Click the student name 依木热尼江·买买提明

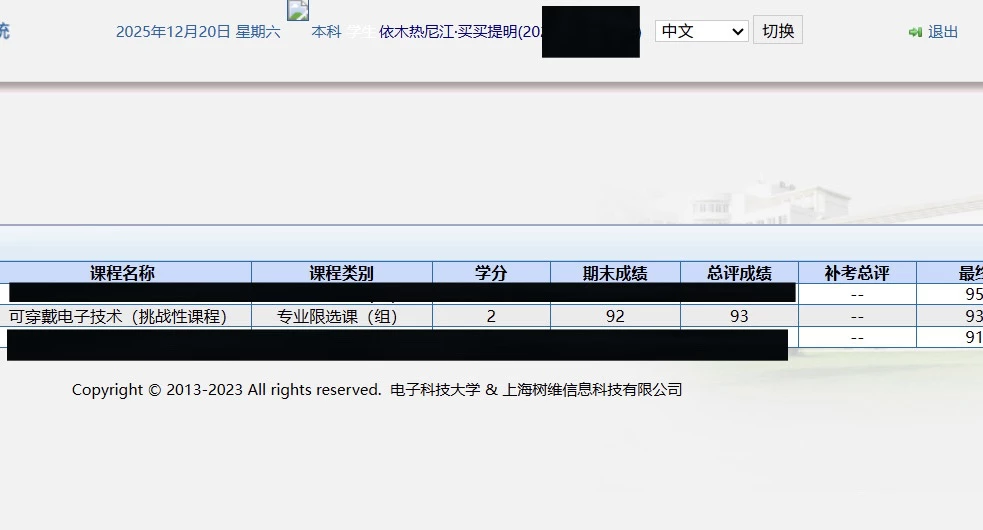[x=448, y=31]
